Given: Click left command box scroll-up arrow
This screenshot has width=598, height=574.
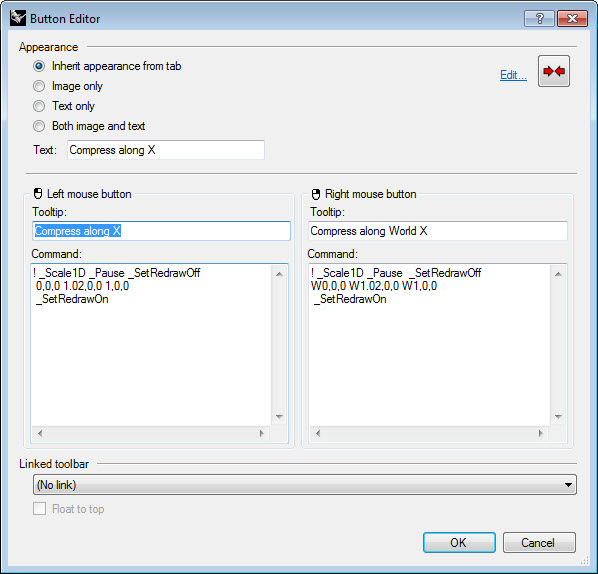Looking at the screenshot, I should point(279,274).
